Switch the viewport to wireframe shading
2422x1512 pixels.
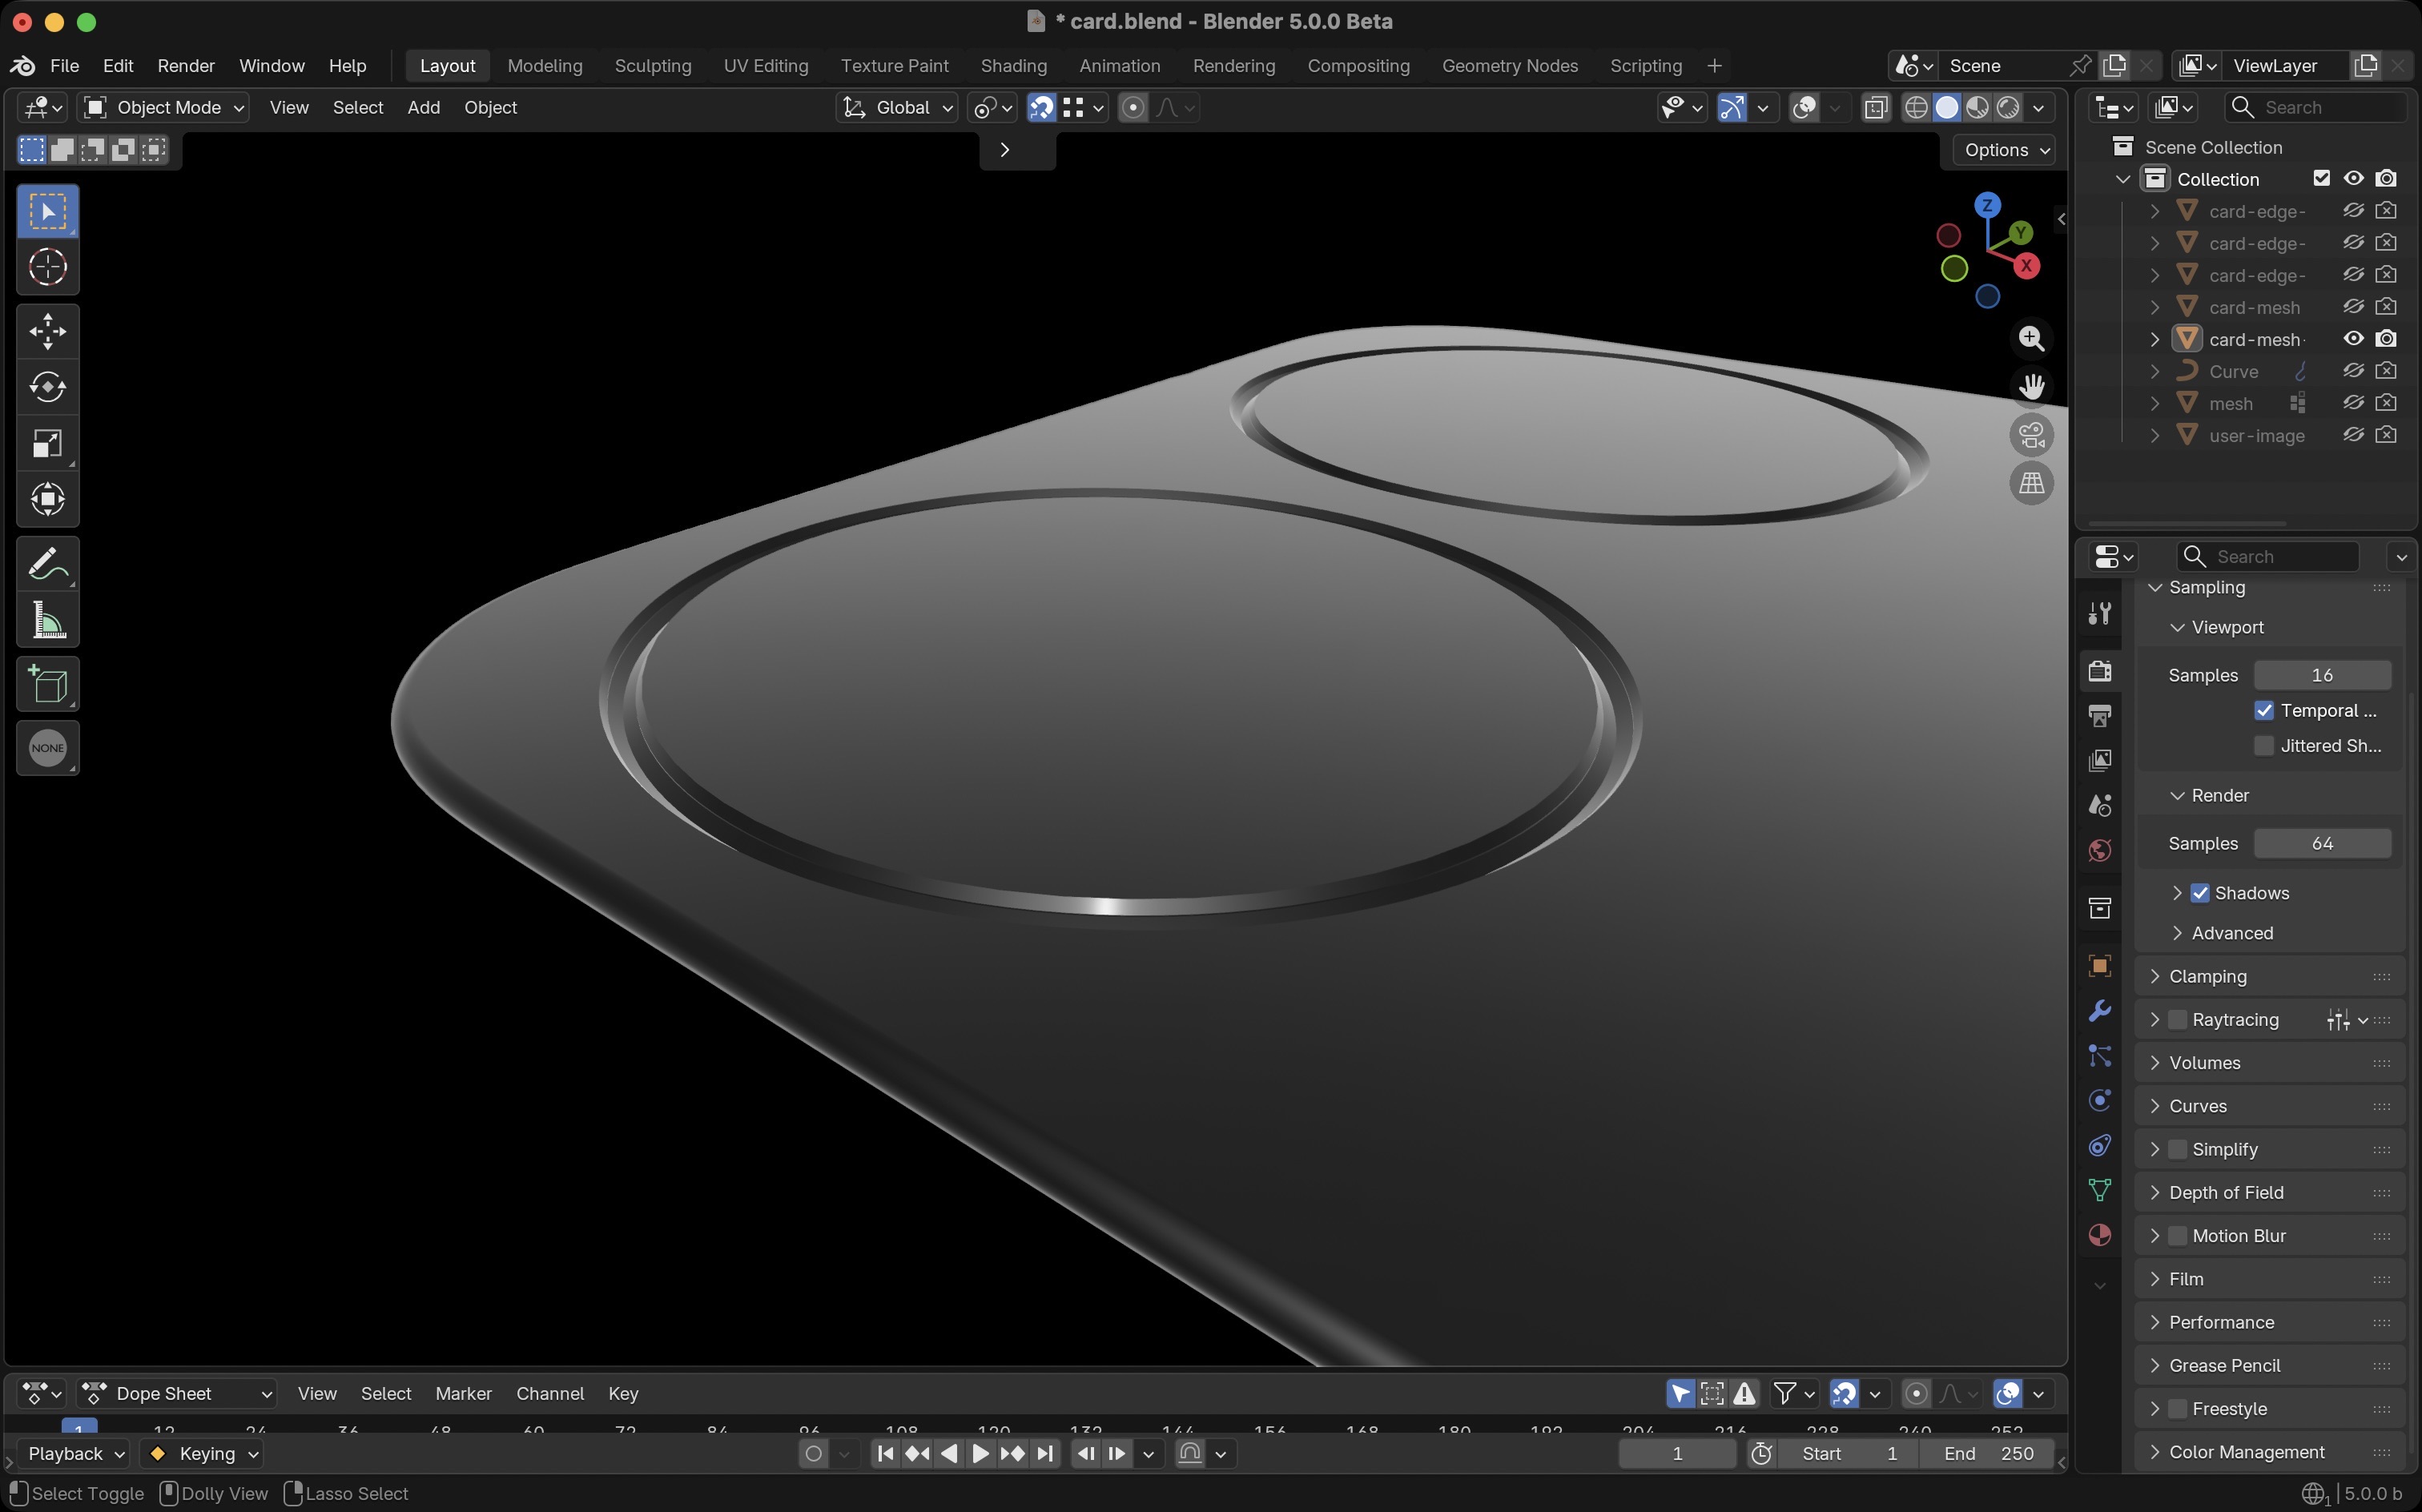pyautogui.click(x=1916, y=108)
